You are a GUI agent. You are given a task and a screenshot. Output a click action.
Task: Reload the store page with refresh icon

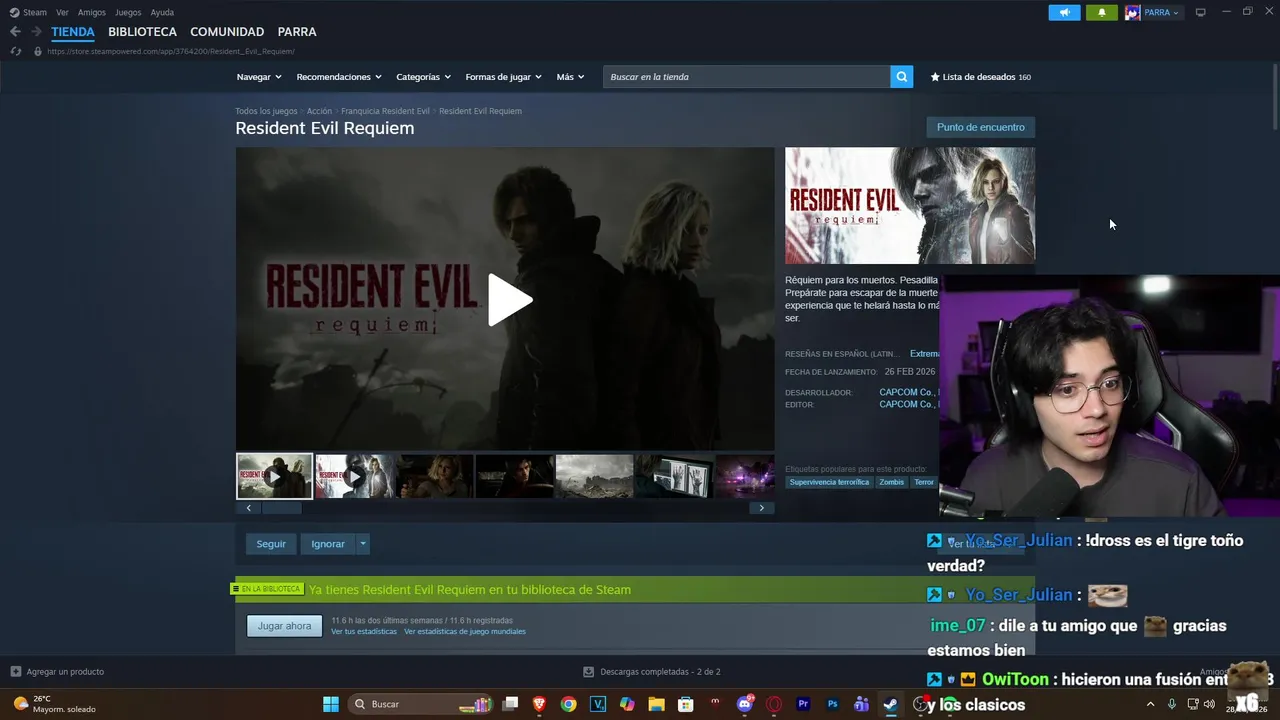pos(15,51)
